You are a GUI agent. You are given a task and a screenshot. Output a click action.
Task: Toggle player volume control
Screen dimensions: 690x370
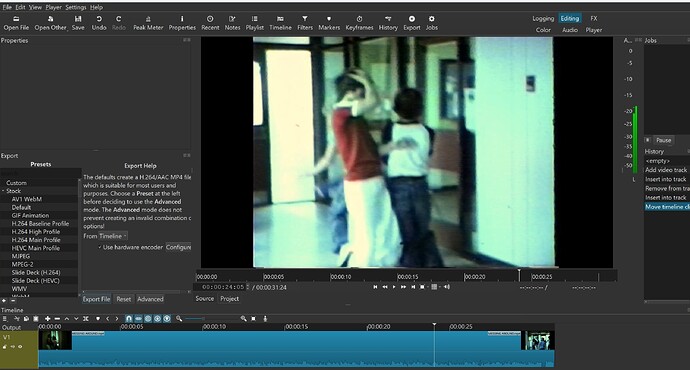pyautogui.click(x=447, y=287)
